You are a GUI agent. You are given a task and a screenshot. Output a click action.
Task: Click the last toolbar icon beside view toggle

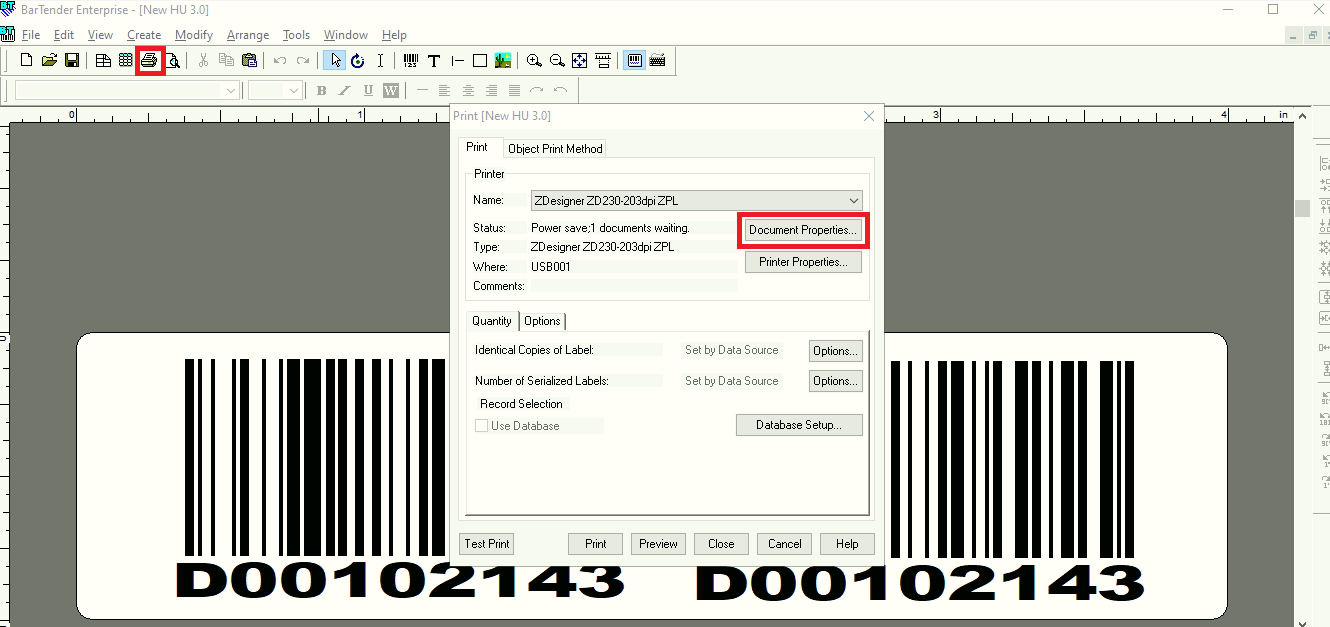tap(657, 61)
